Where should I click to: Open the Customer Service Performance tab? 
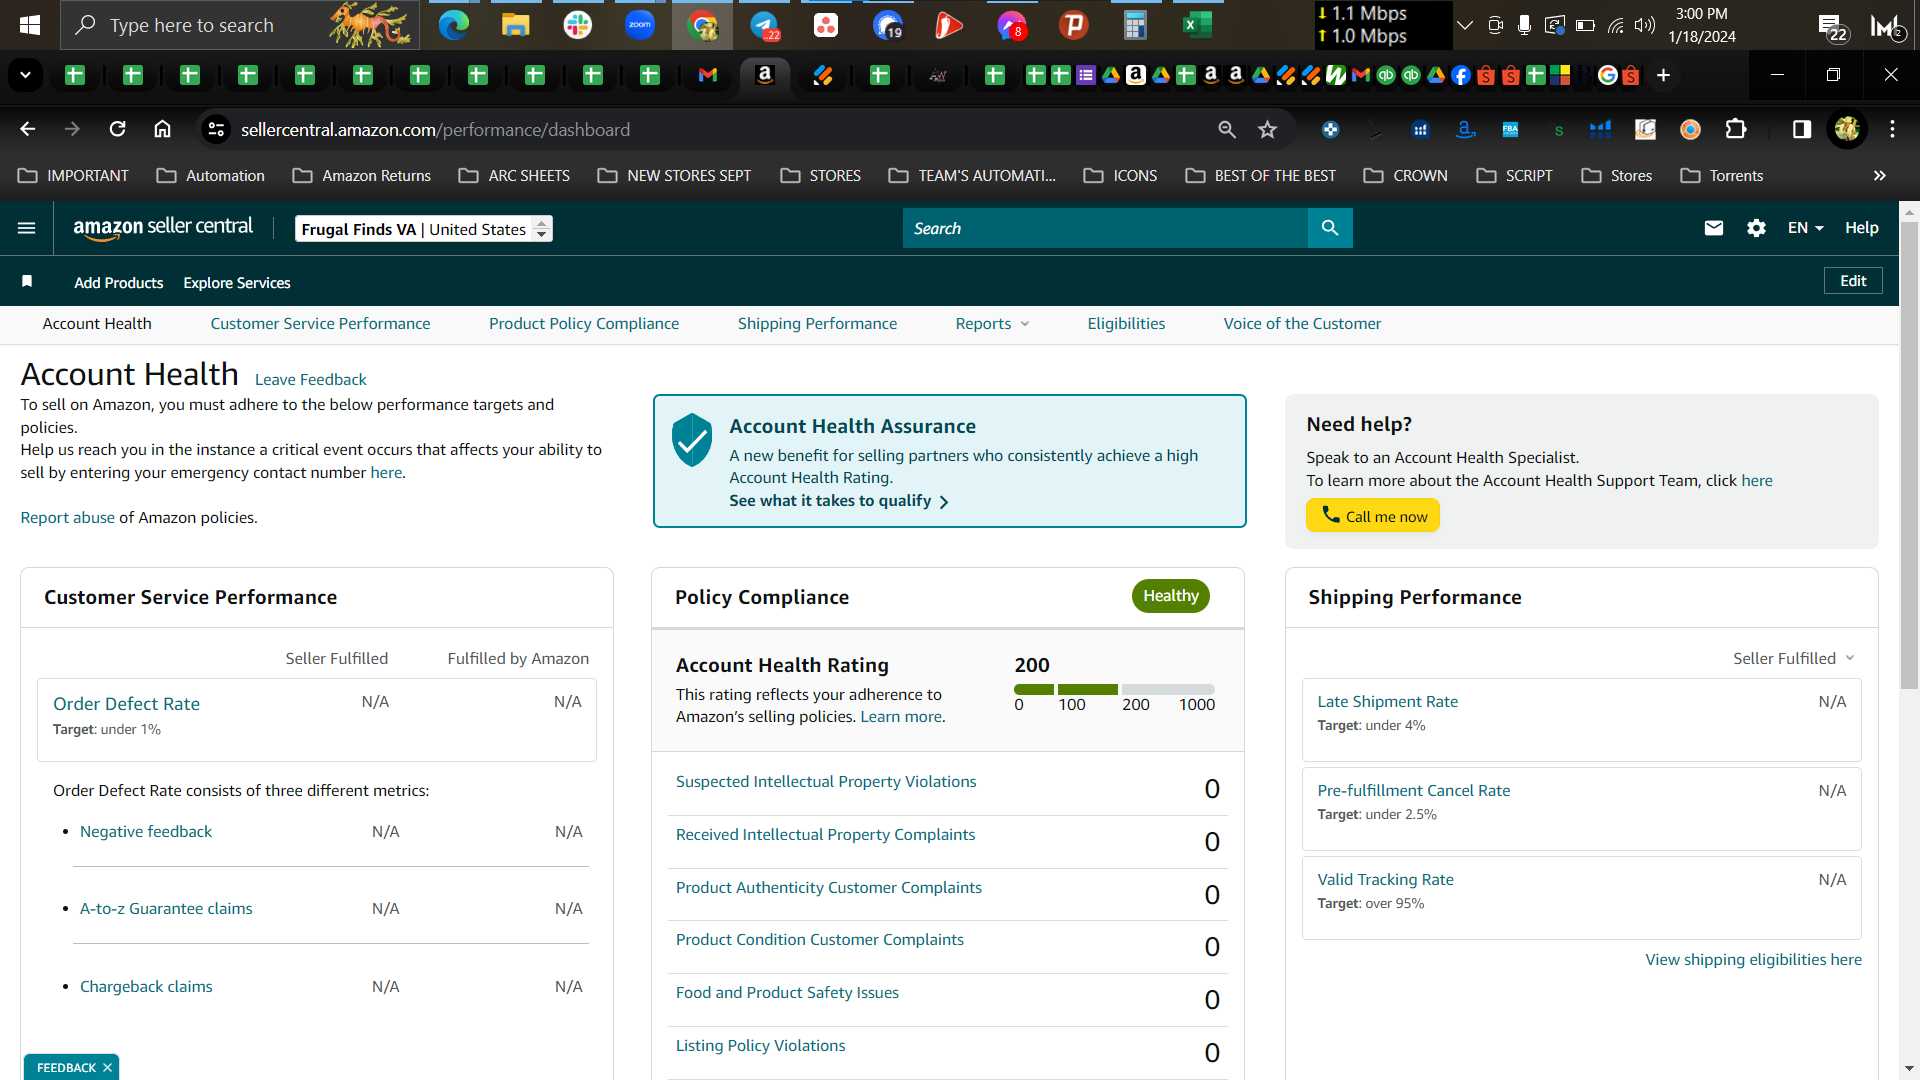pyautogui.click(x=320, y=324)
